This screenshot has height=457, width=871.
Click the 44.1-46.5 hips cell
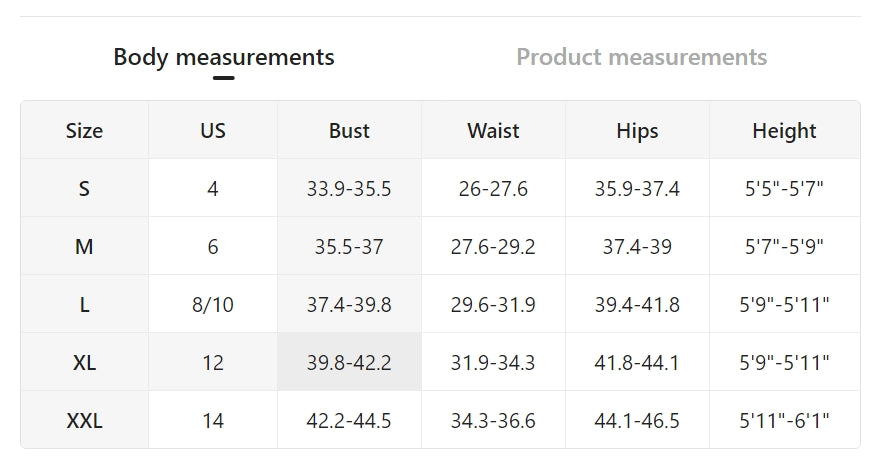(637, 421)
